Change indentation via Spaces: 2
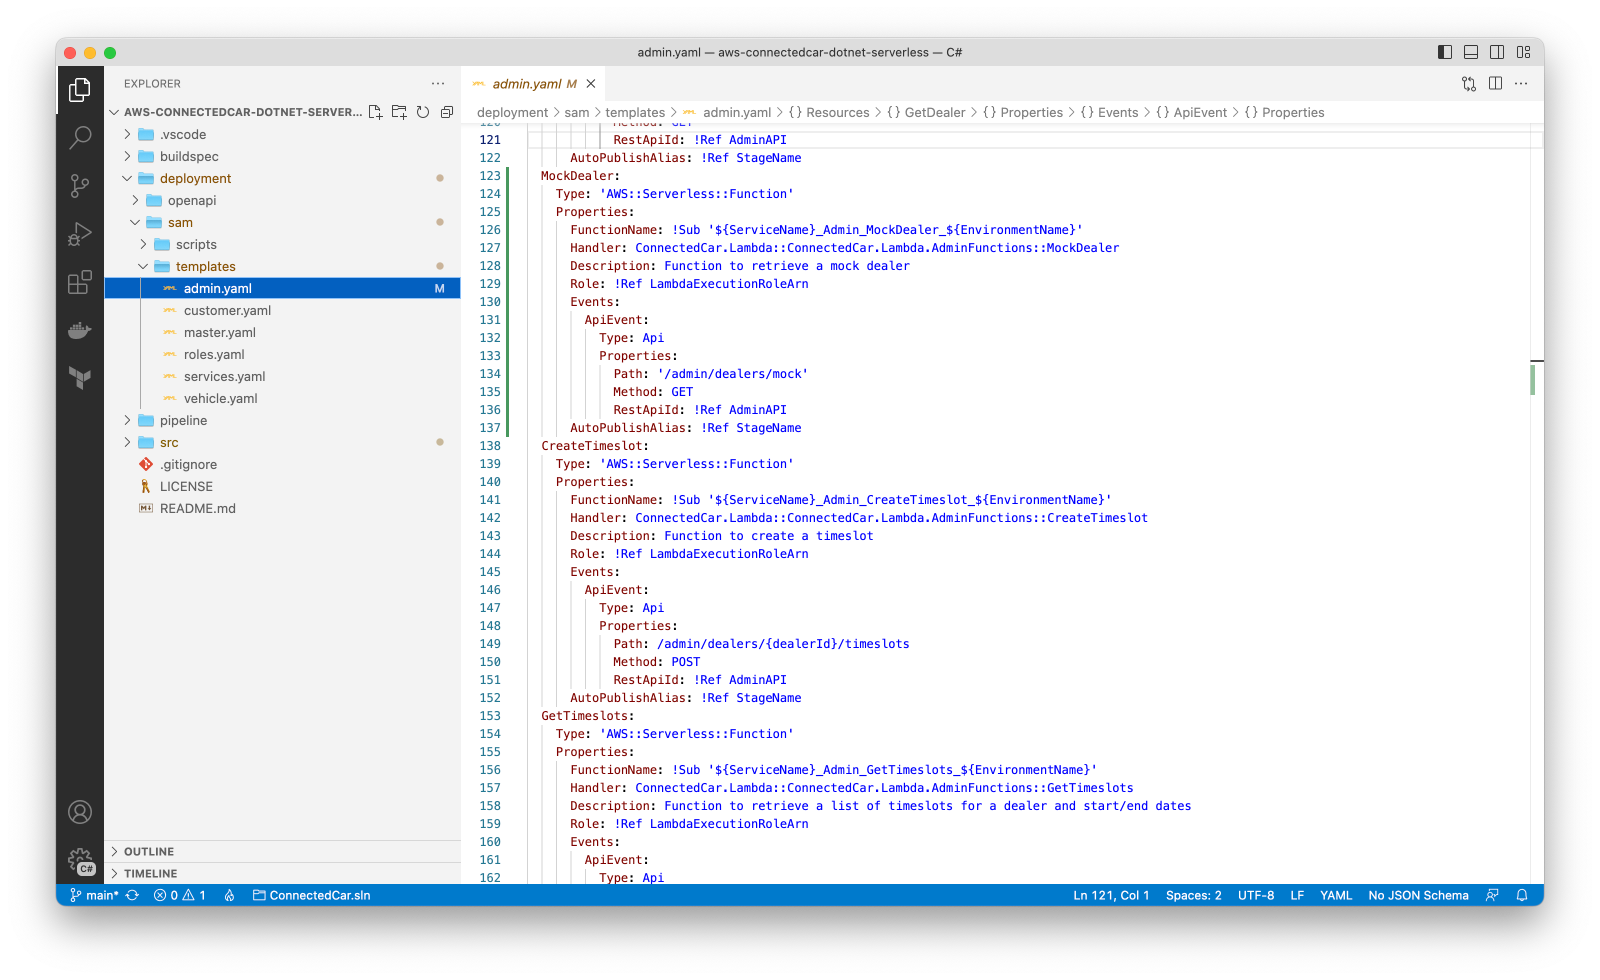This screenshot has width=1600, height=980. click(x=1193, y=895)
